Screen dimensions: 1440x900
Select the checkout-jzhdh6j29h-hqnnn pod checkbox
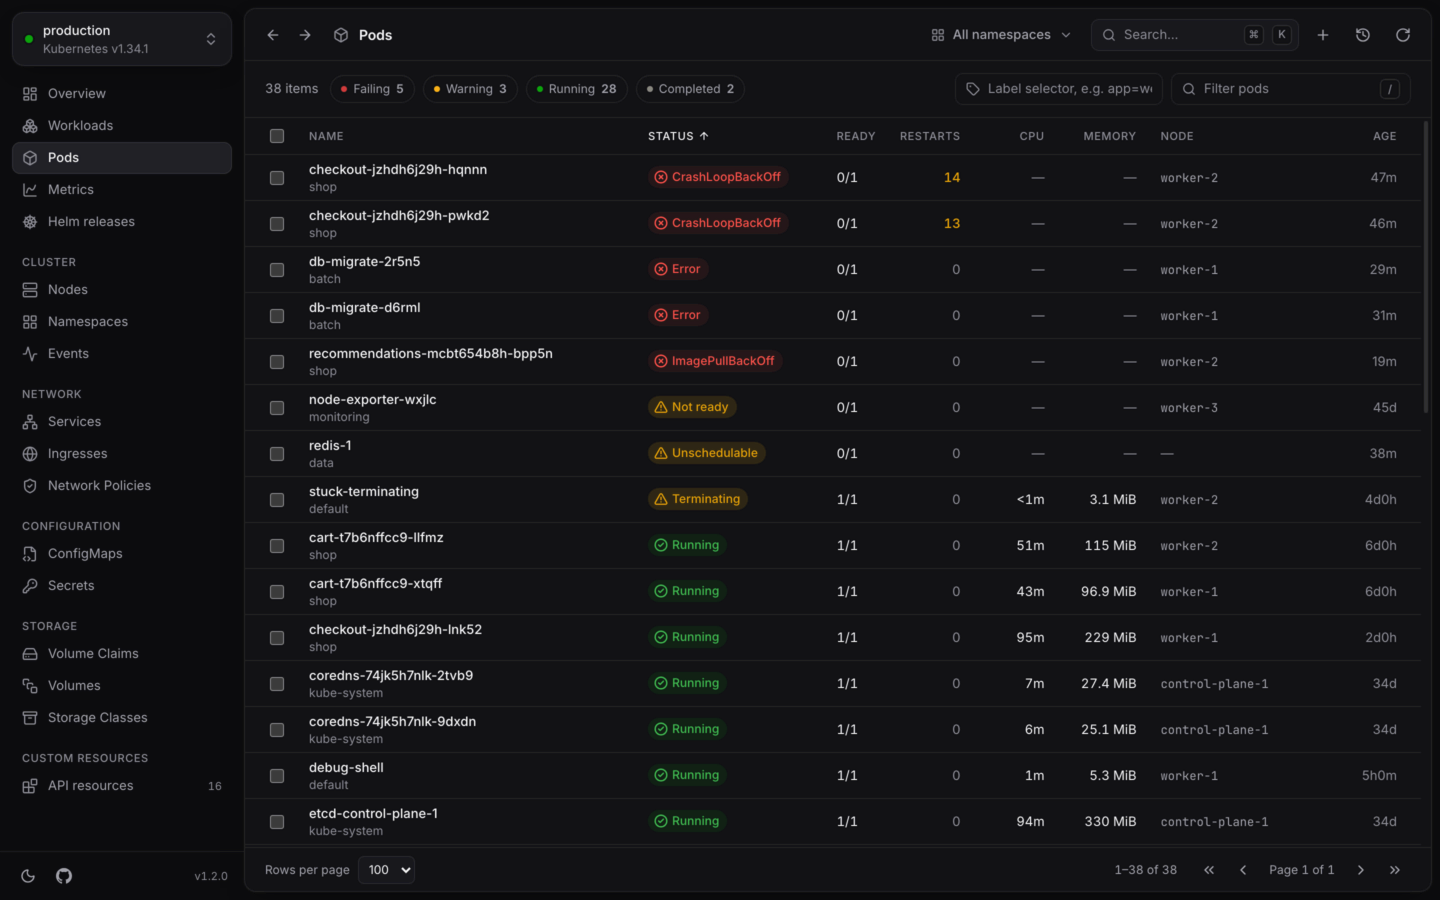(277, 178)
